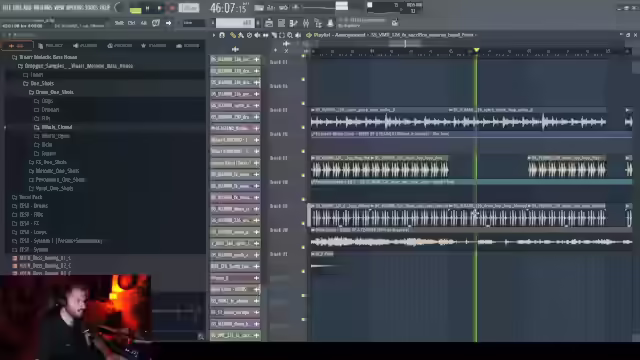
Task: Open the OPTIONS menu
Action: [74, 8]
